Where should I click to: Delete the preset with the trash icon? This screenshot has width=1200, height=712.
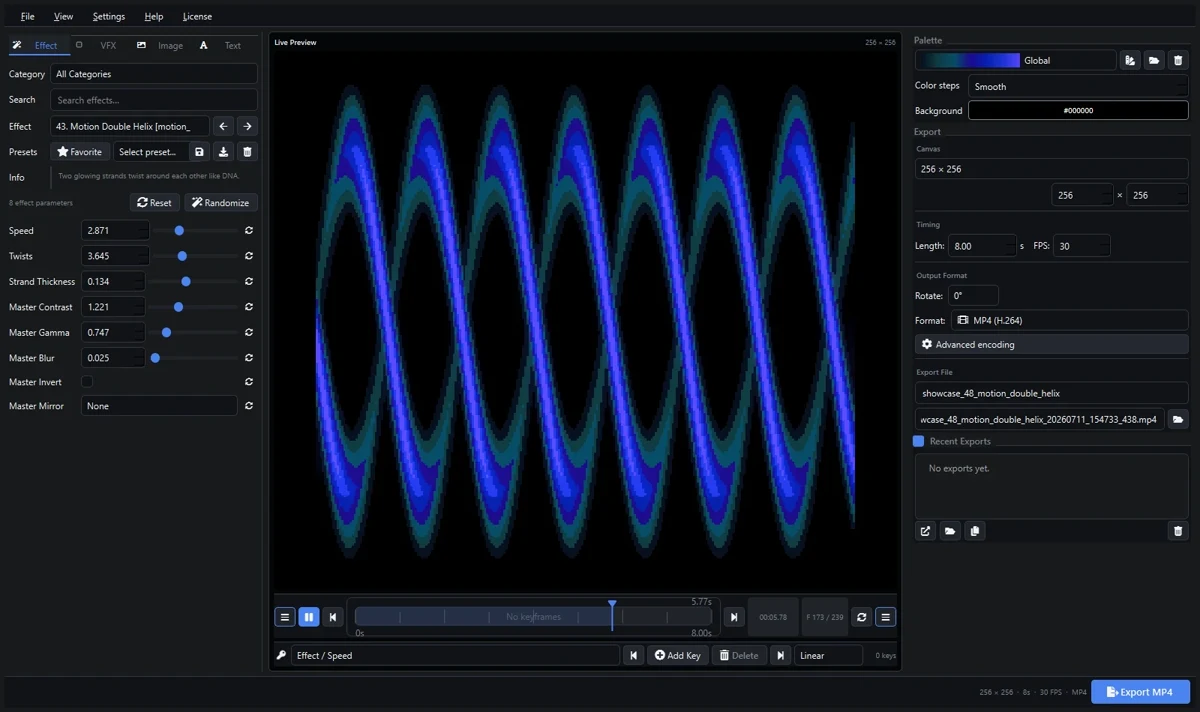(x=248, y=152)
